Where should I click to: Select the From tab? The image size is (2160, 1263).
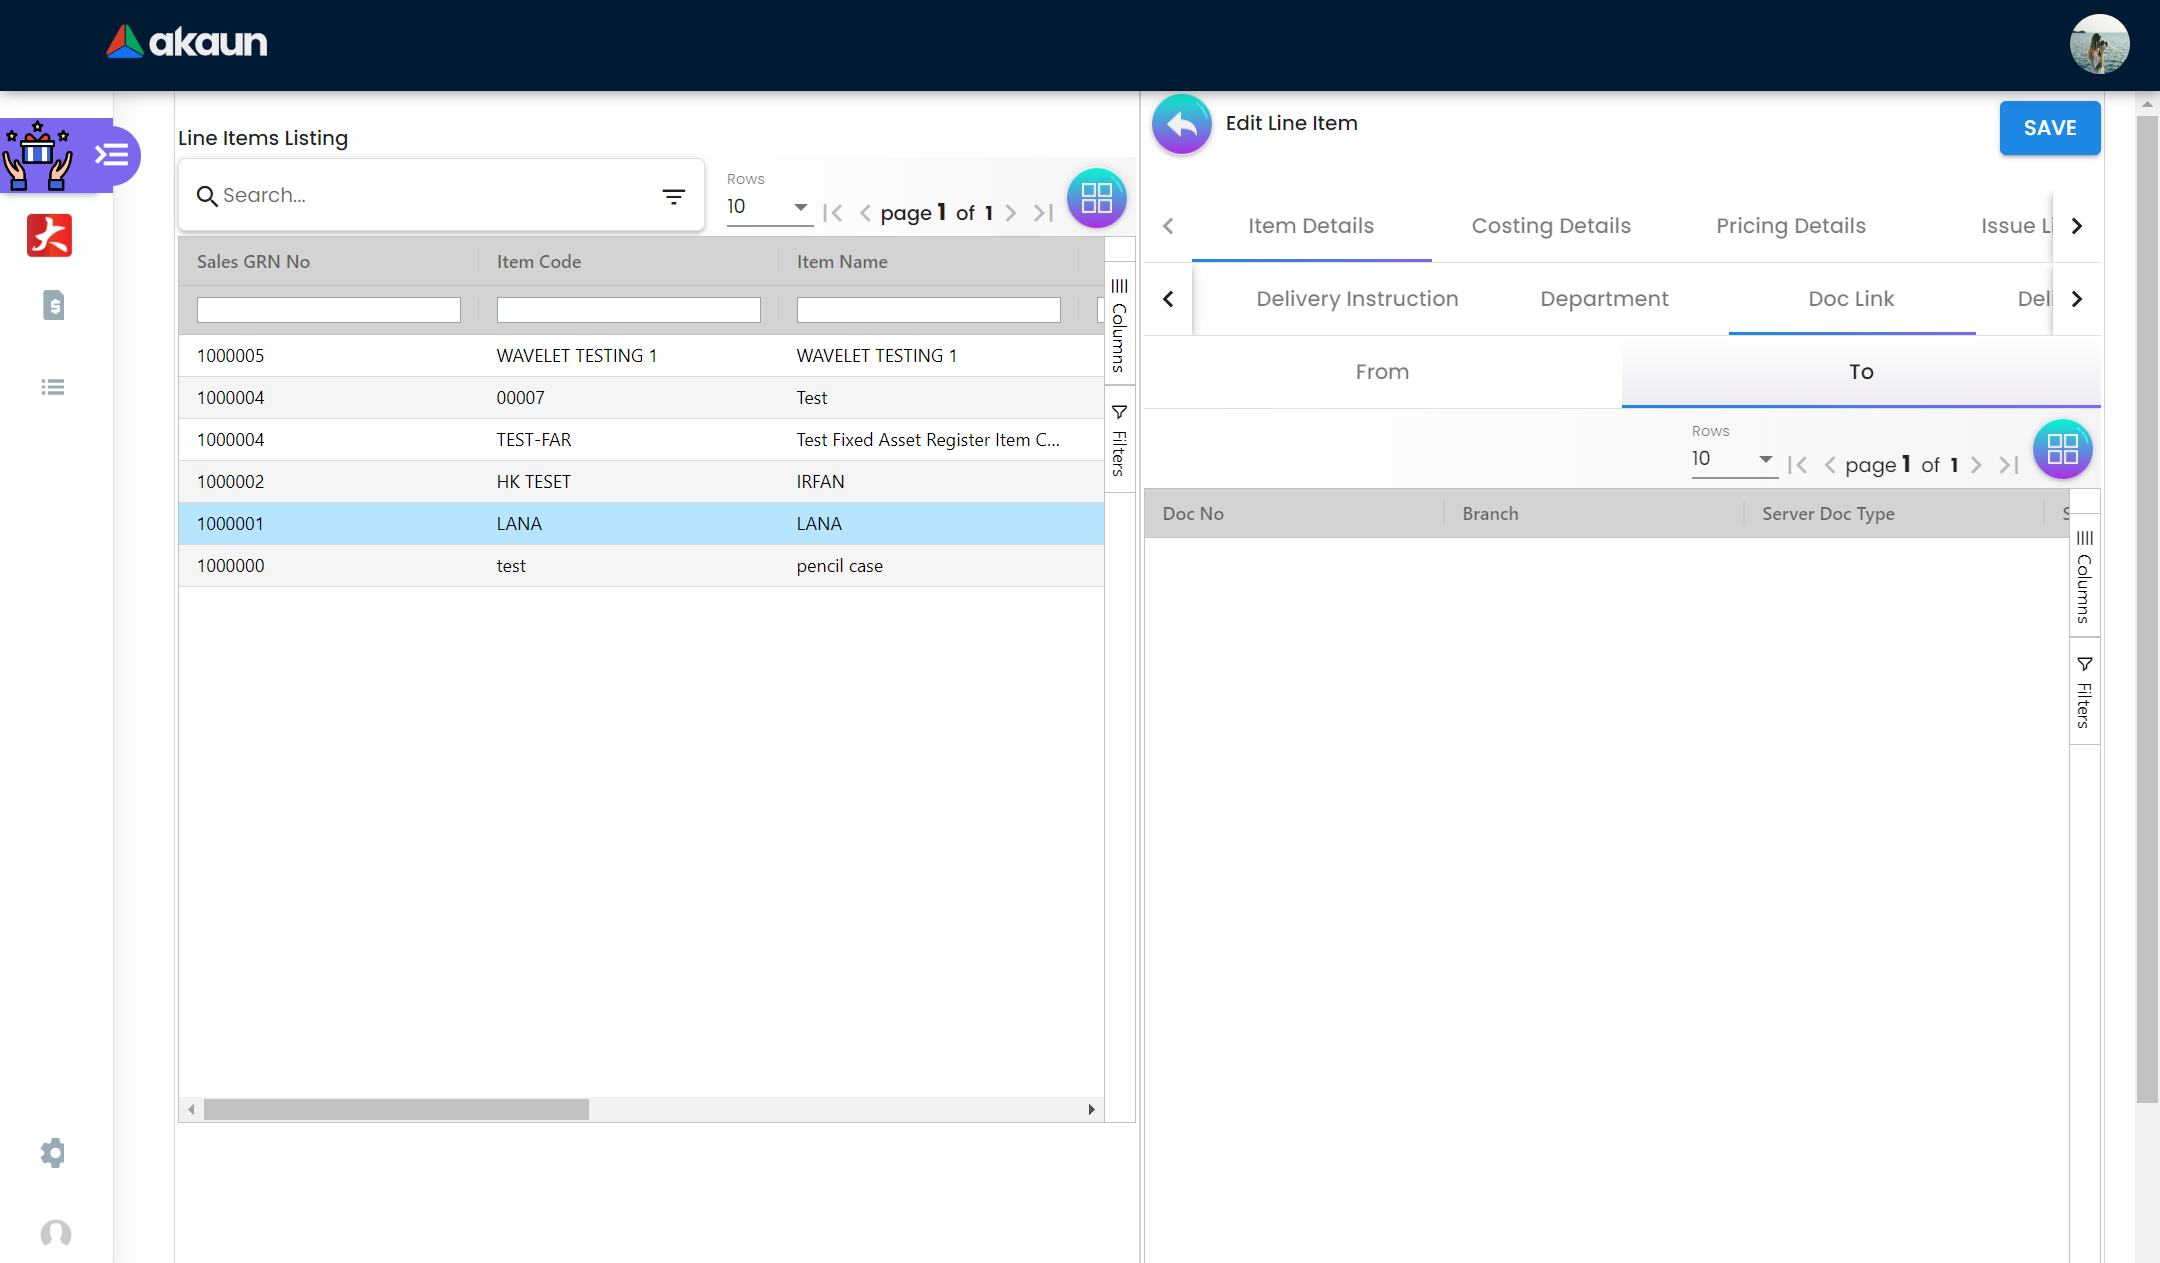point(1382,372)
